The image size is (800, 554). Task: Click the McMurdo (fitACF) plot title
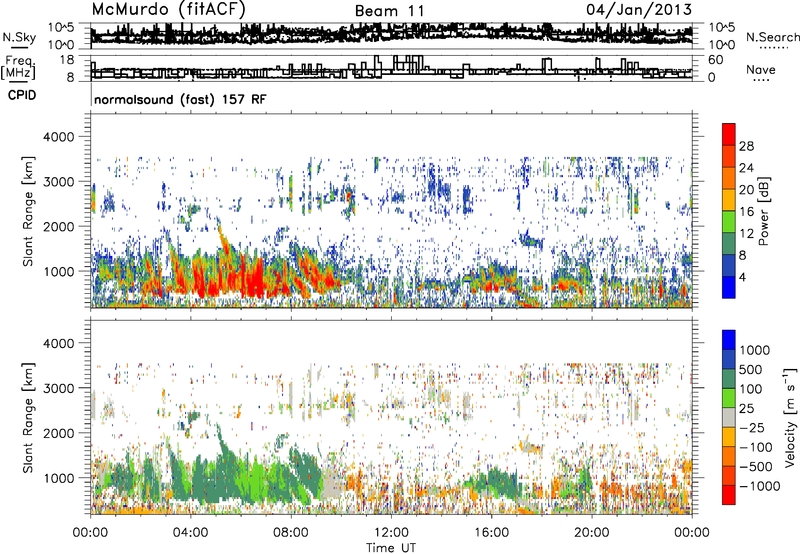pos(169,10)
